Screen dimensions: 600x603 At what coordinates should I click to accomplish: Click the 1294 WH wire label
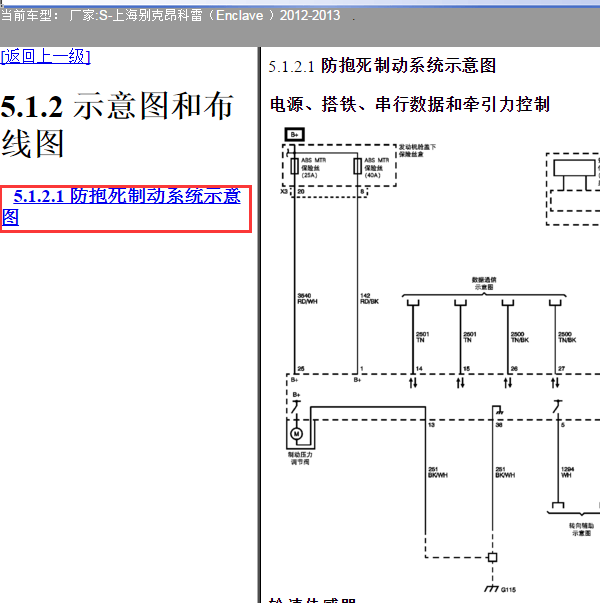click(567, 472)
